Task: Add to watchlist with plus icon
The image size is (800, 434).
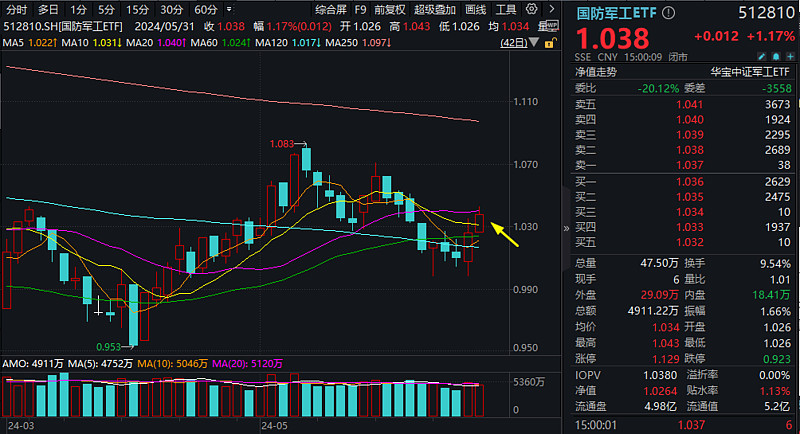Action: (790, 57)
